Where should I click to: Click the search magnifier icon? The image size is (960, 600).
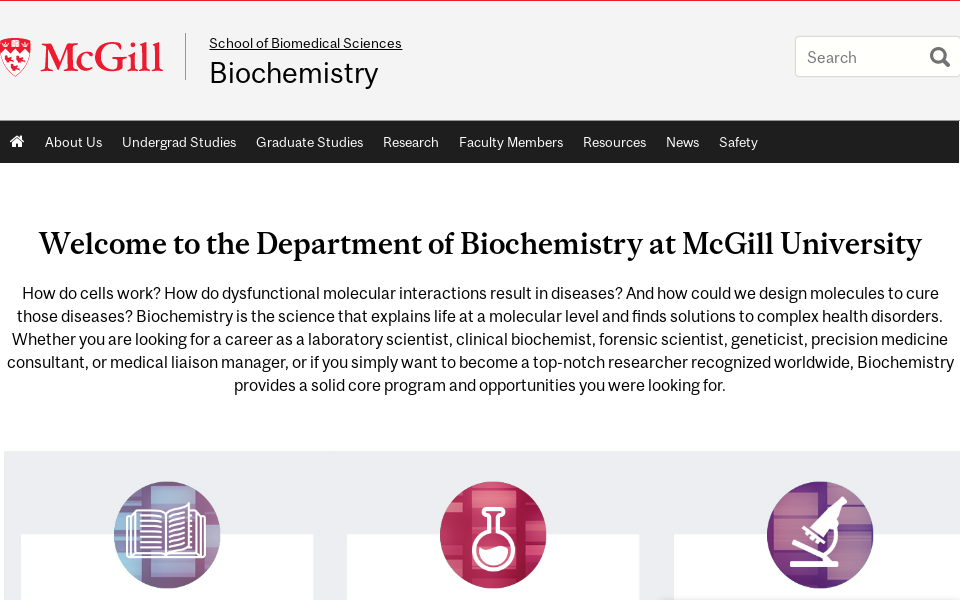coord(939,57)
